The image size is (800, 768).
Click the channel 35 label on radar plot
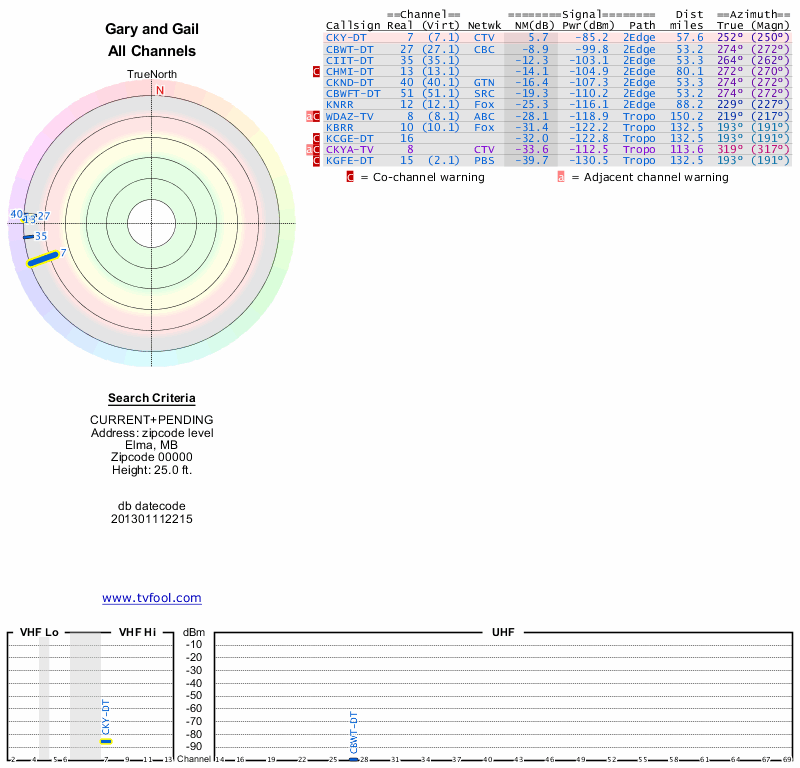click(41, 236)
